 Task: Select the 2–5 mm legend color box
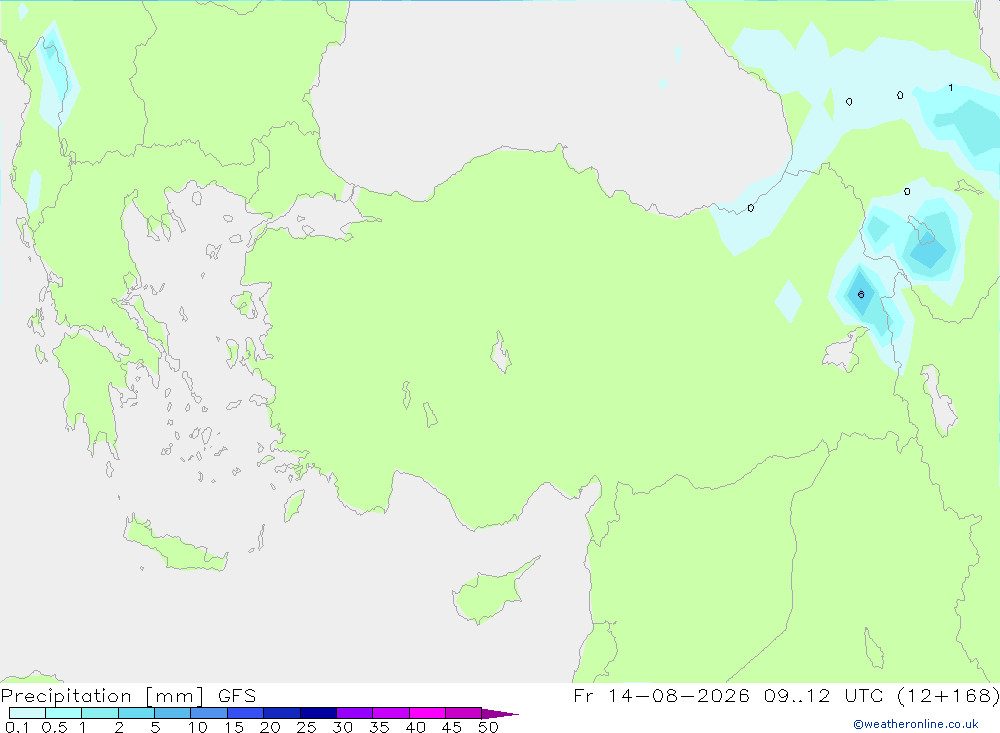pyautogui.click(x=136, y=713)
